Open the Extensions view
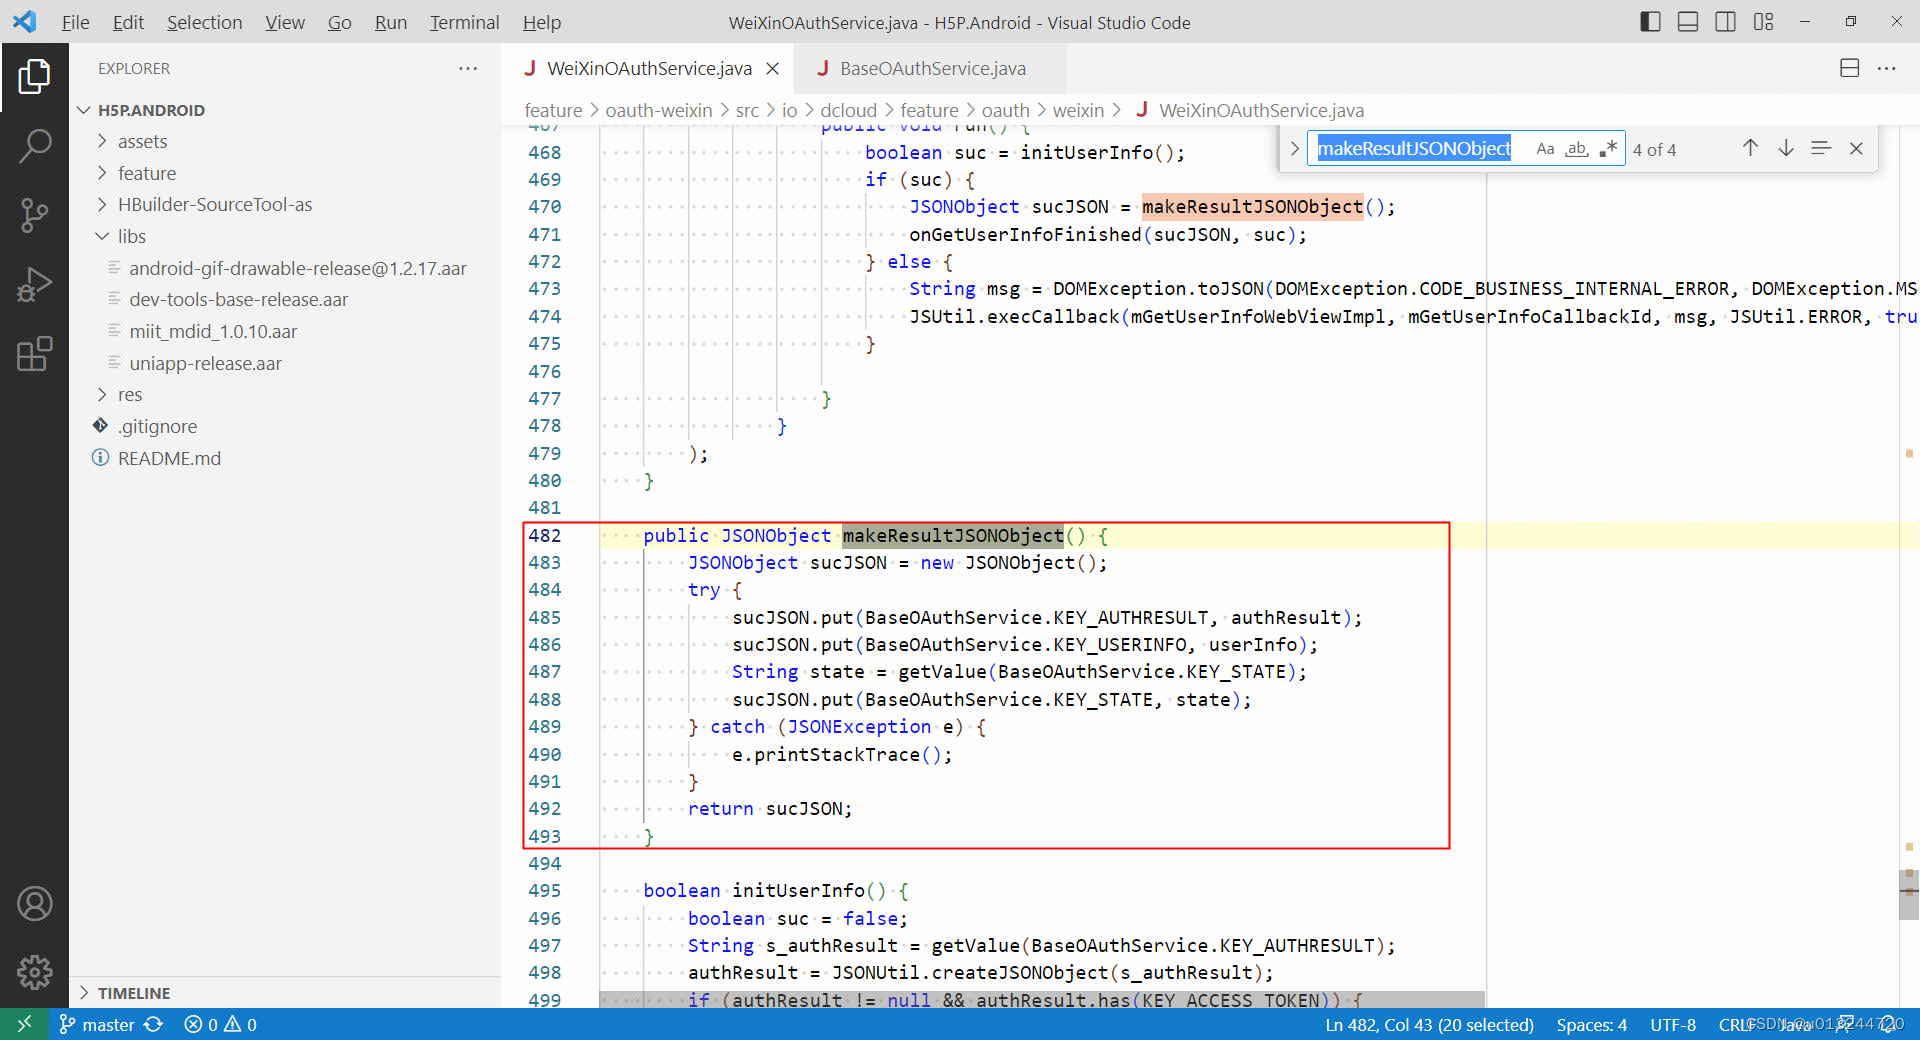 (x=34, y=354)
